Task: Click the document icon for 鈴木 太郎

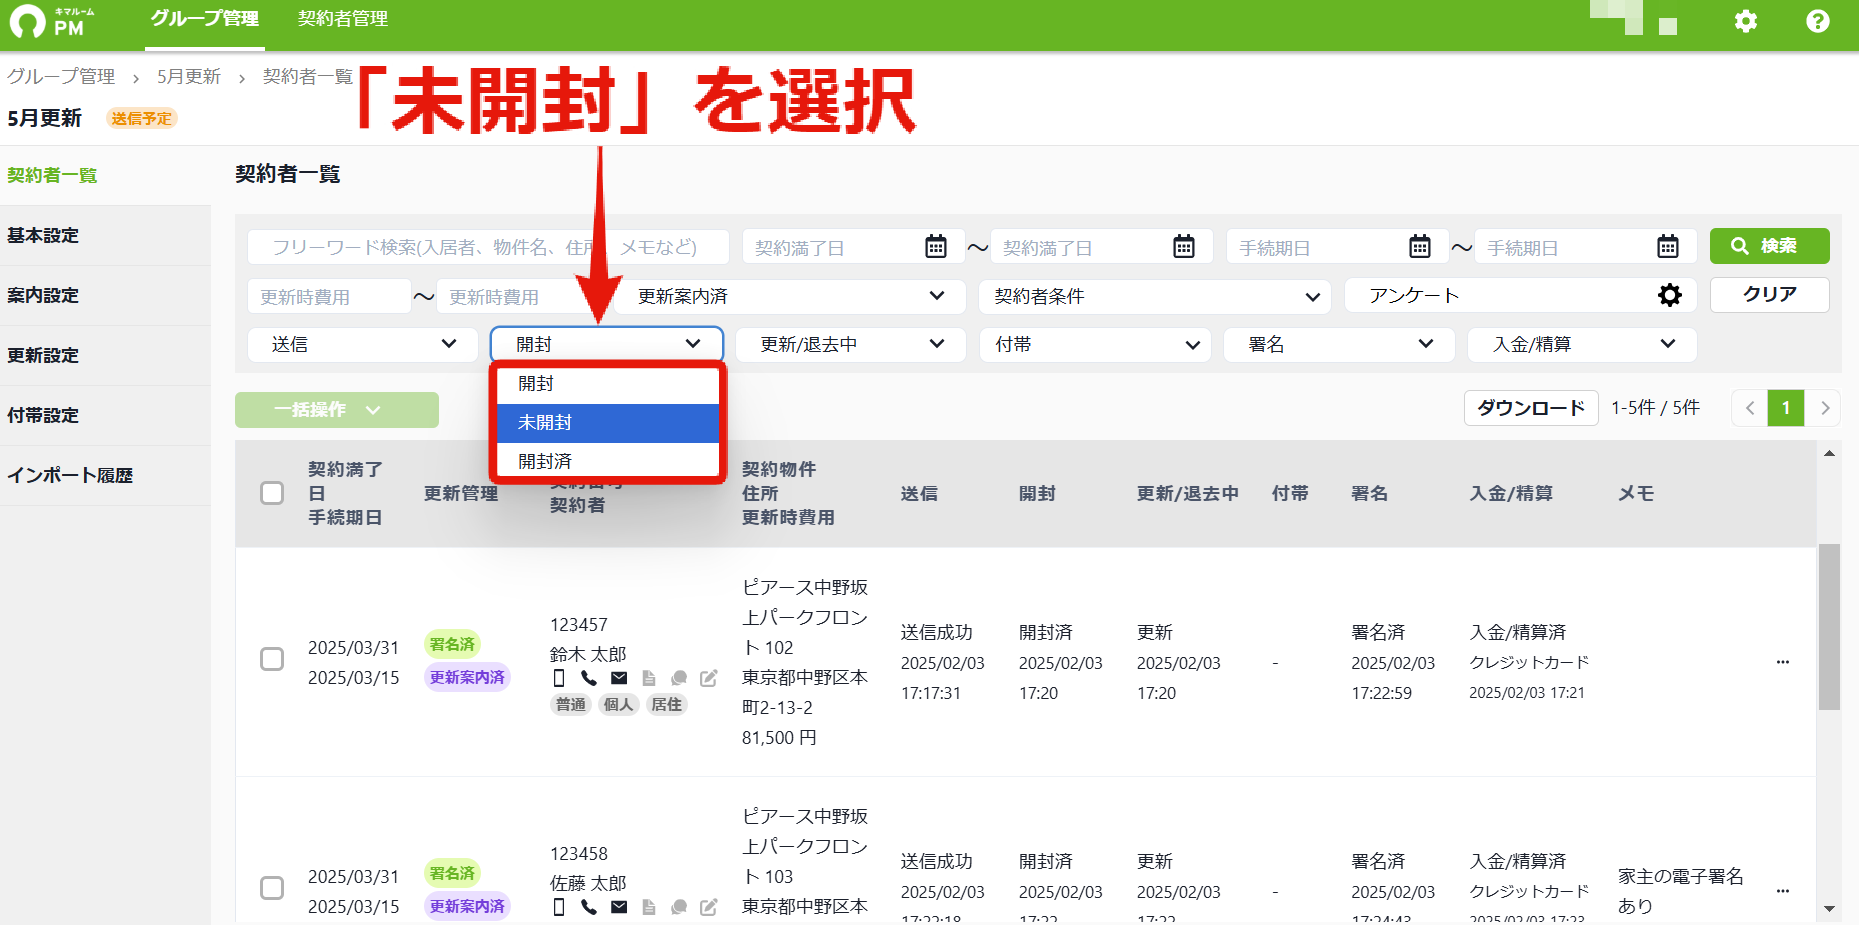Action: (649, 678)
